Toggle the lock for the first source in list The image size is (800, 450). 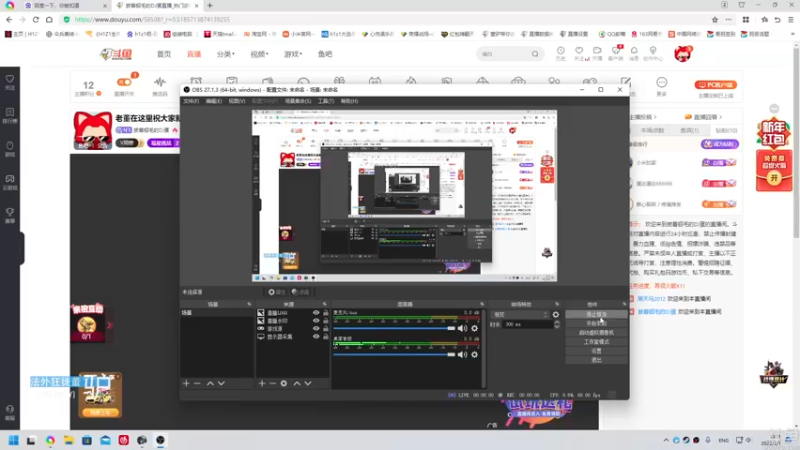coord(326,313)
